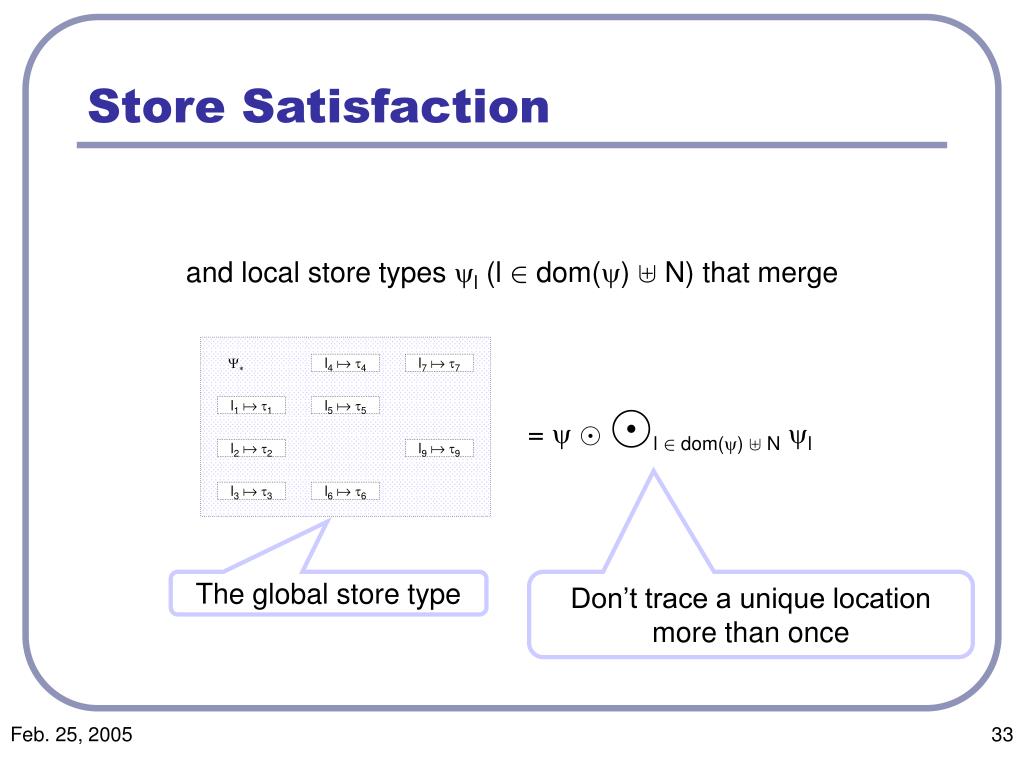The height and width of the screenshot is (768, 1024).
Task: Click the small circled-dot operator after ψ
Action: click(590, 436)
